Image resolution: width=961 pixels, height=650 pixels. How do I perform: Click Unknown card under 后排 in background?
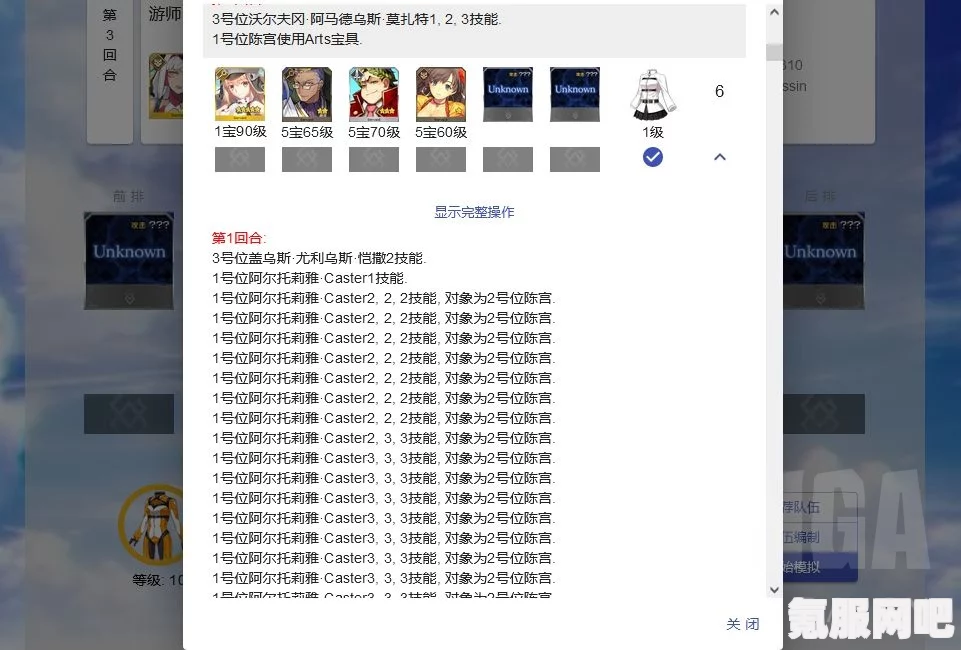(824, 260)
